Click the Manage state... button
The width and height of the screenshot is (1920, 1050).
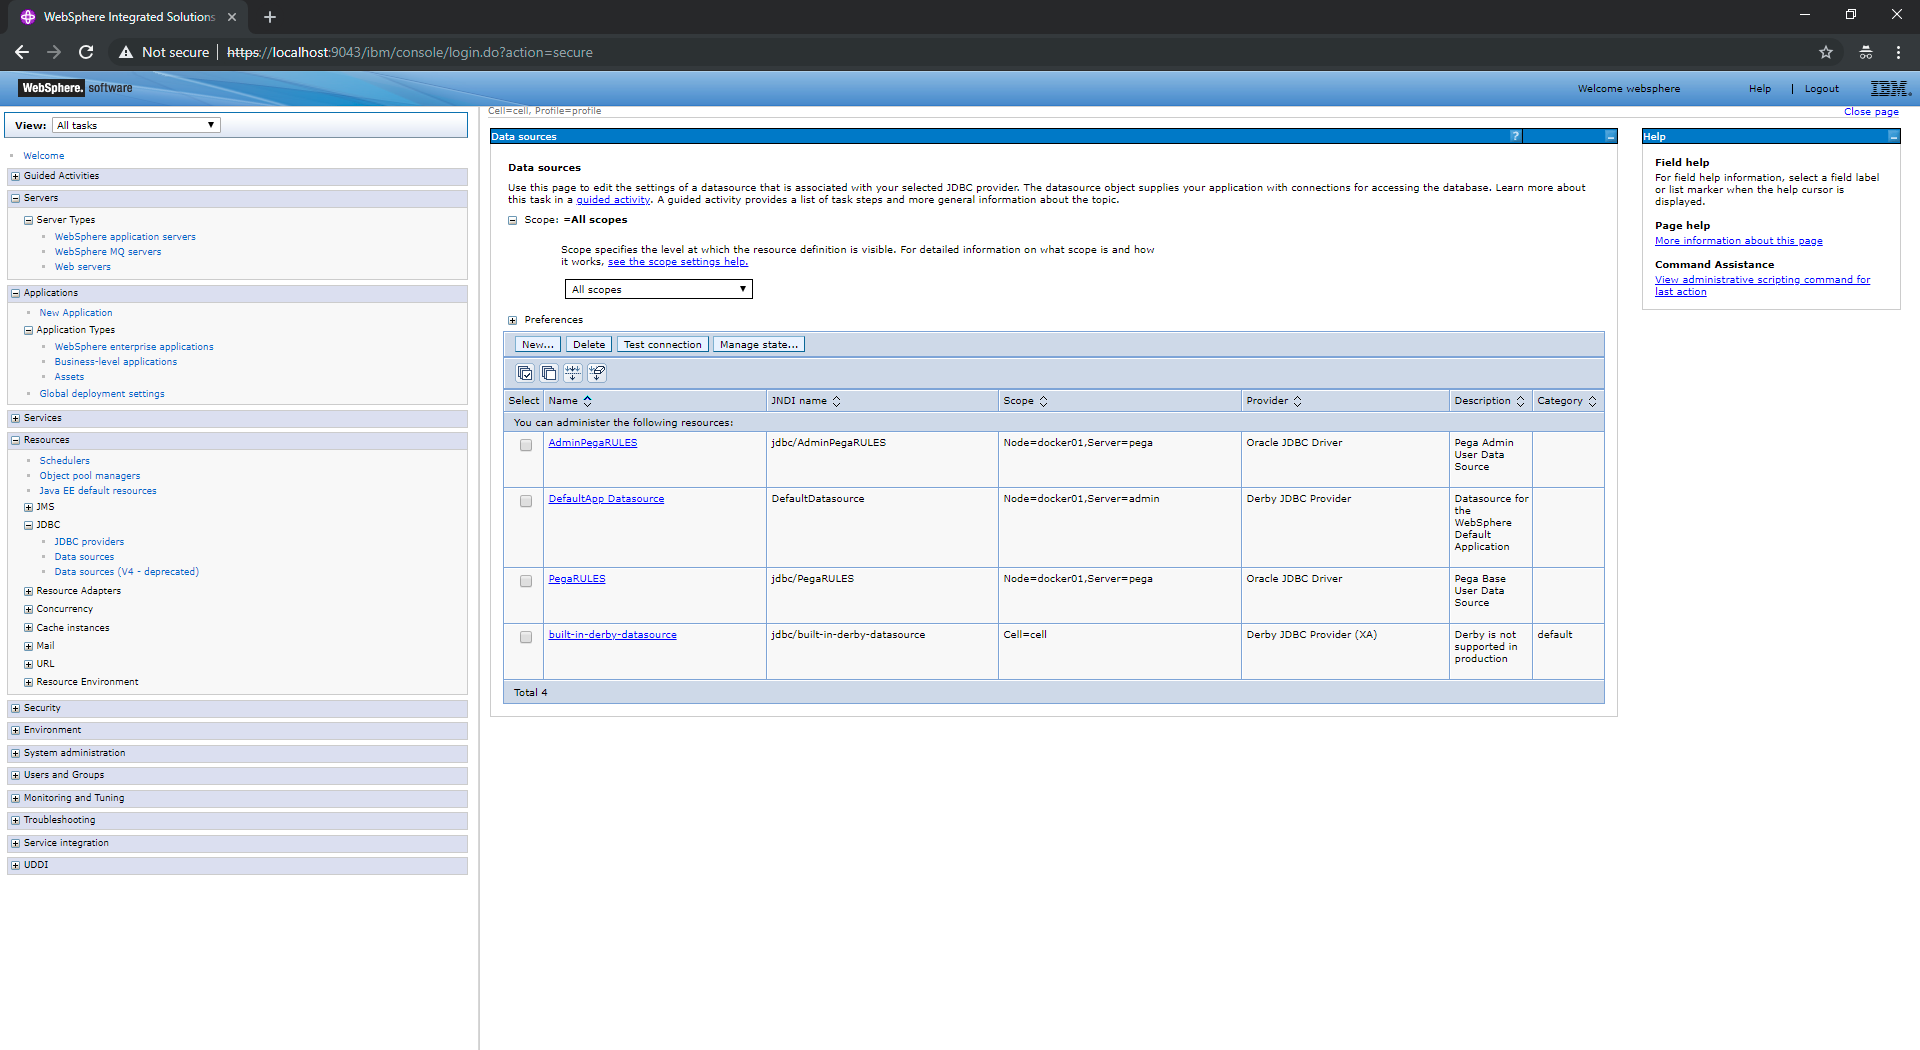coord(759,344)
